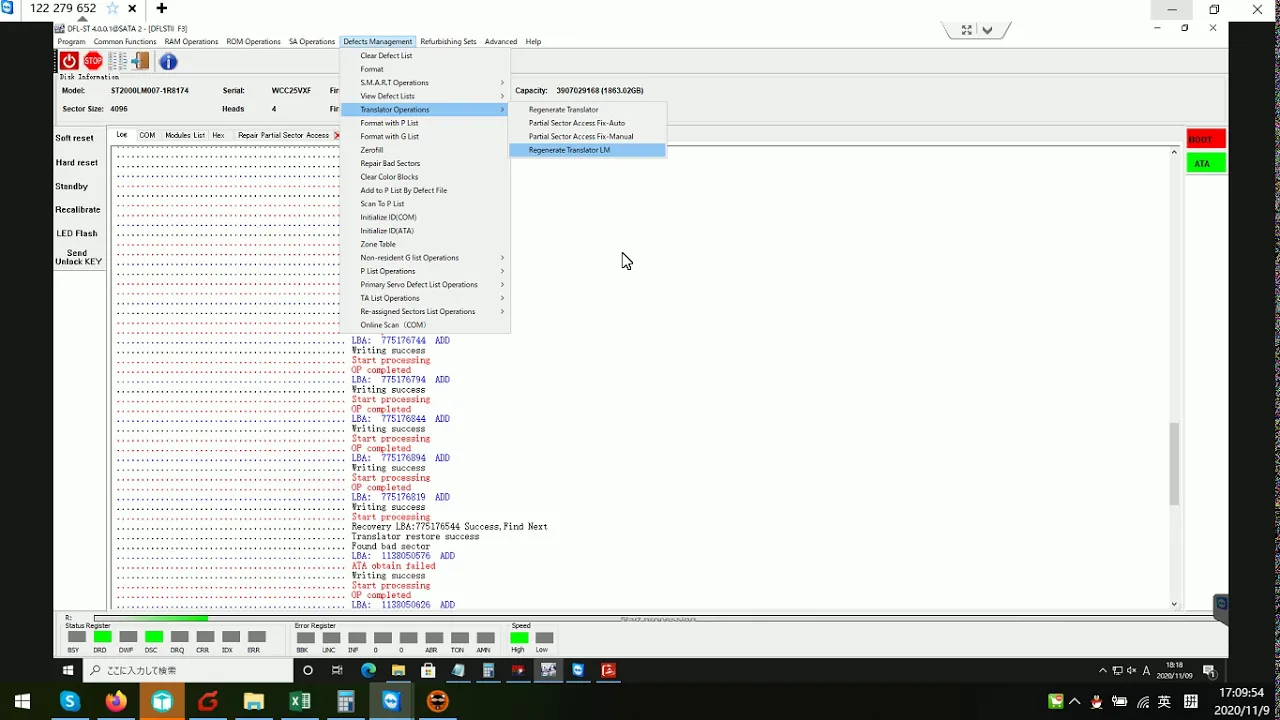Viewport: 1280px width, 720px height.
Task: Expand P List Operations submenu
Action: point(425,271)
